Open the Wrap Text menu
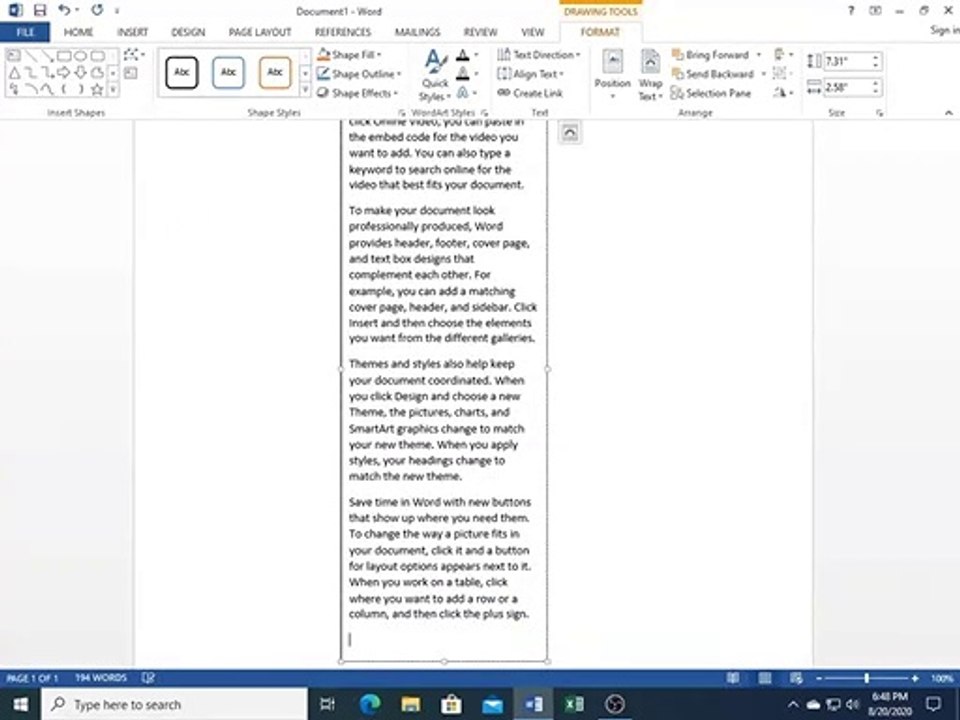 [x=650, y=75]
